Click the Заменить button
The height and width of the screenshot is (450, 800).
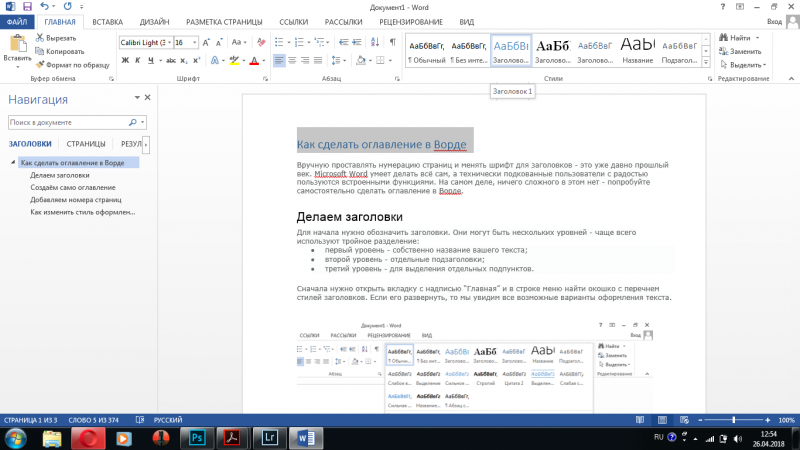(x=740, y=52)
